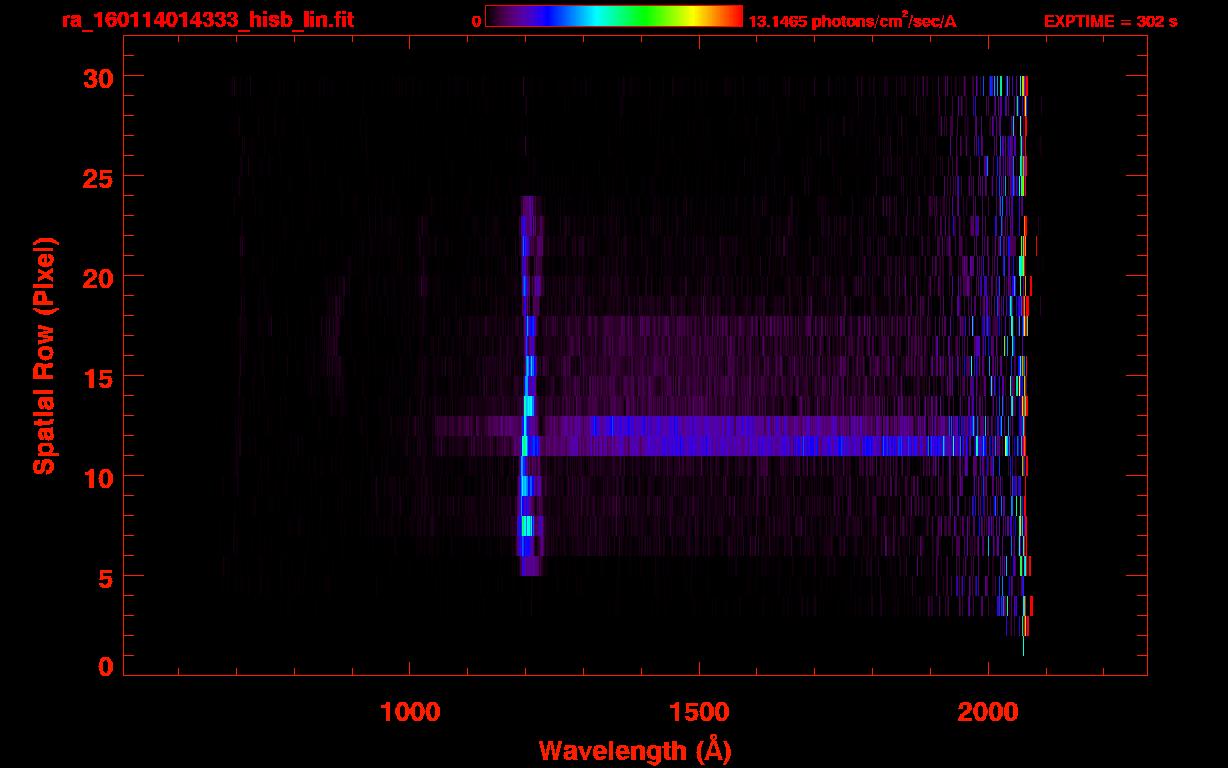Click the x-axis tick label 1000
Screen dimensions: 1228x768
[410, 712]
